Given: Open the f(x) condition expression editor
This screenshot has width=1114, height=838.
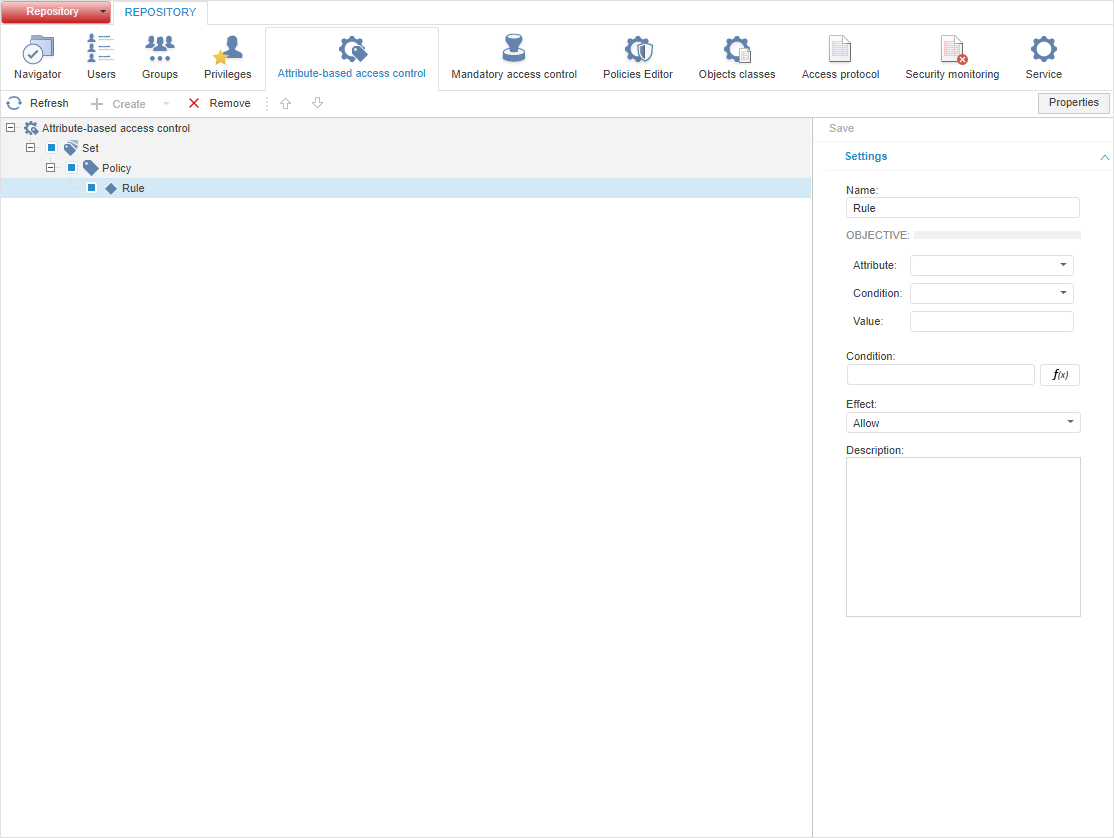Looking at the screenshot, I should [x=1060, y=375].
